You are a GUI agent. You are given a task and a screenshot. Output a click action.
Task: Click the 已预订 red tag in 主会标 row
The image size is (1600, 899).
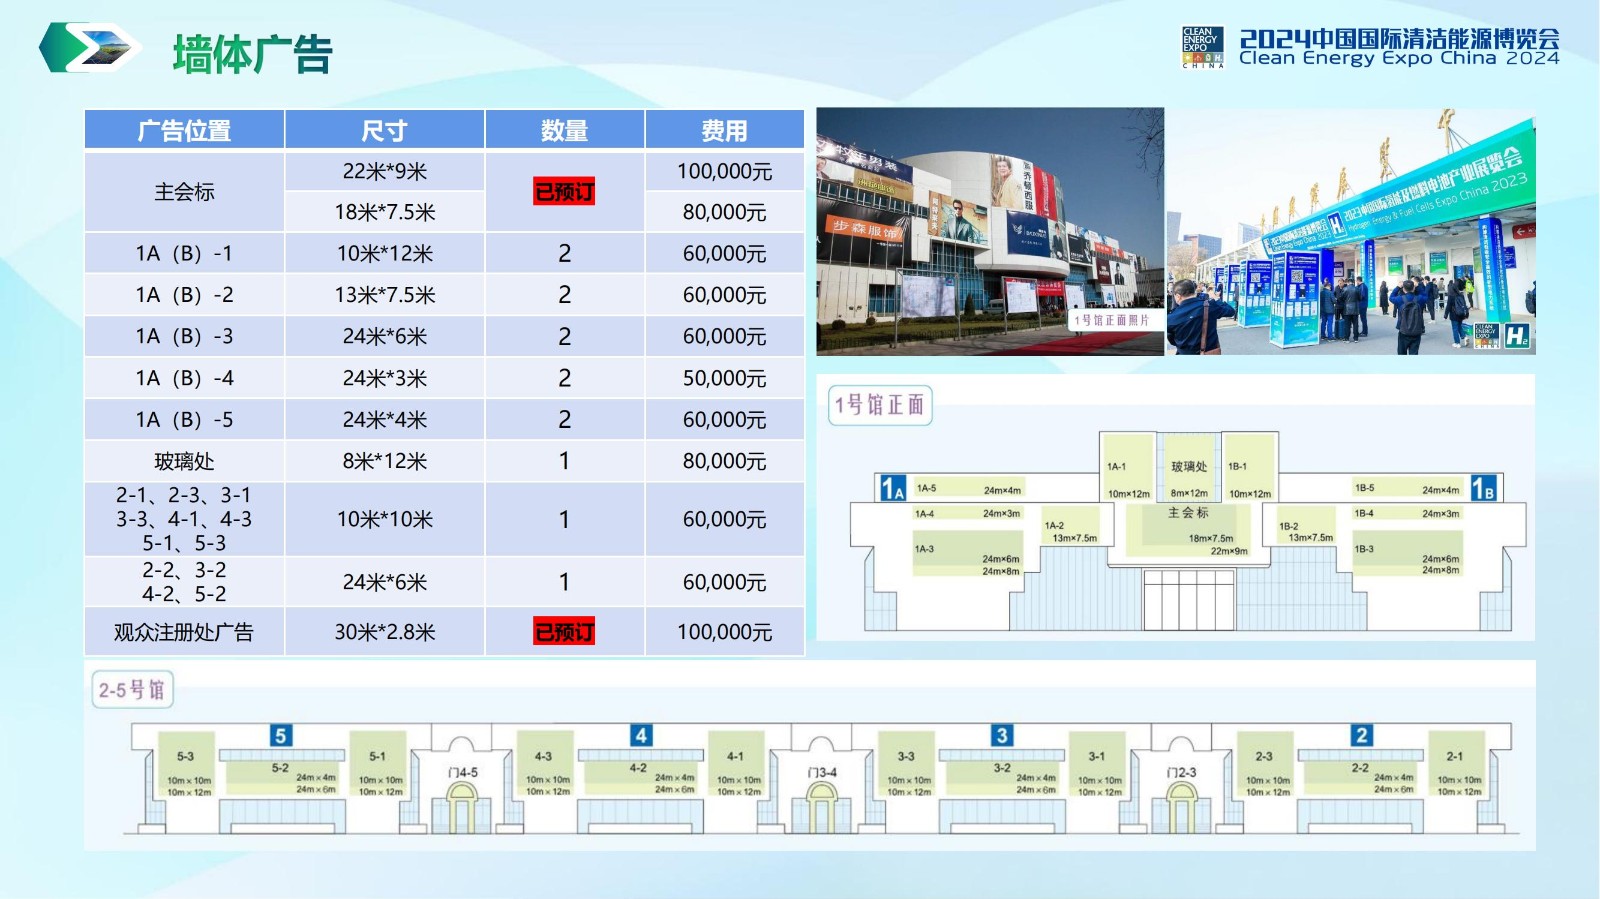point(564,191)
